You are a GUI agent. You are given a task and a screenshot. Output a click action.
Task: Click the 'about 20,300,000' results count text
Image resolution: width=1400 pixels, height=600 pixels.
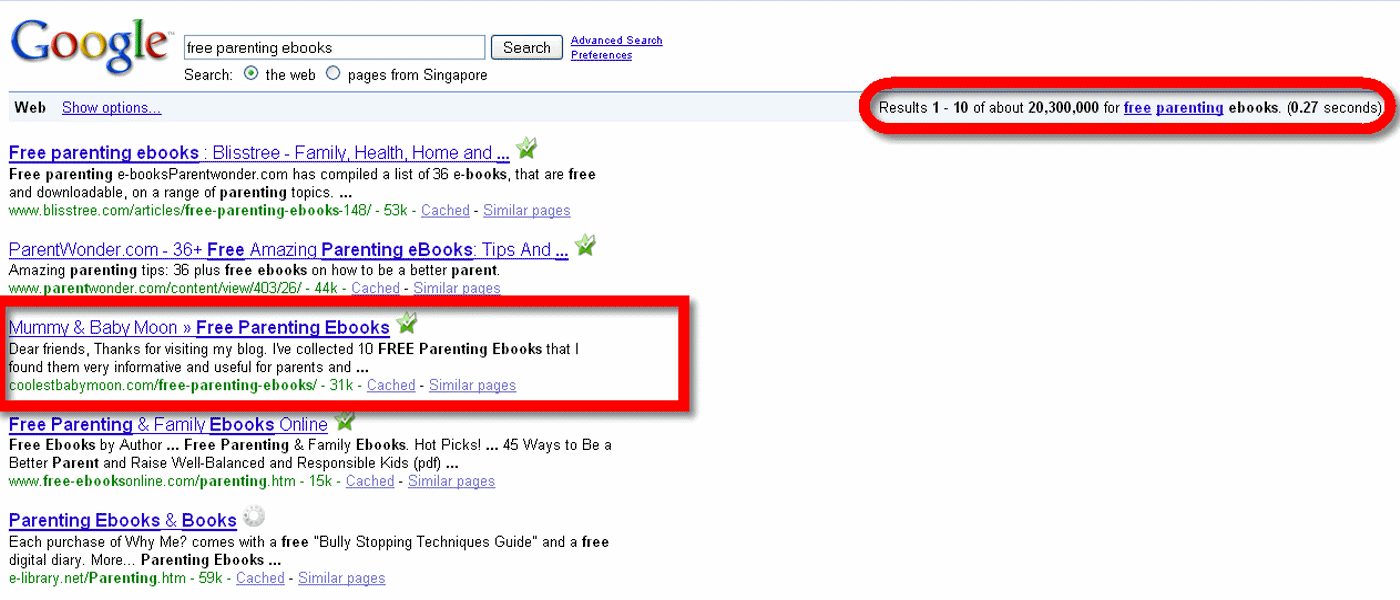(1045, 108)
